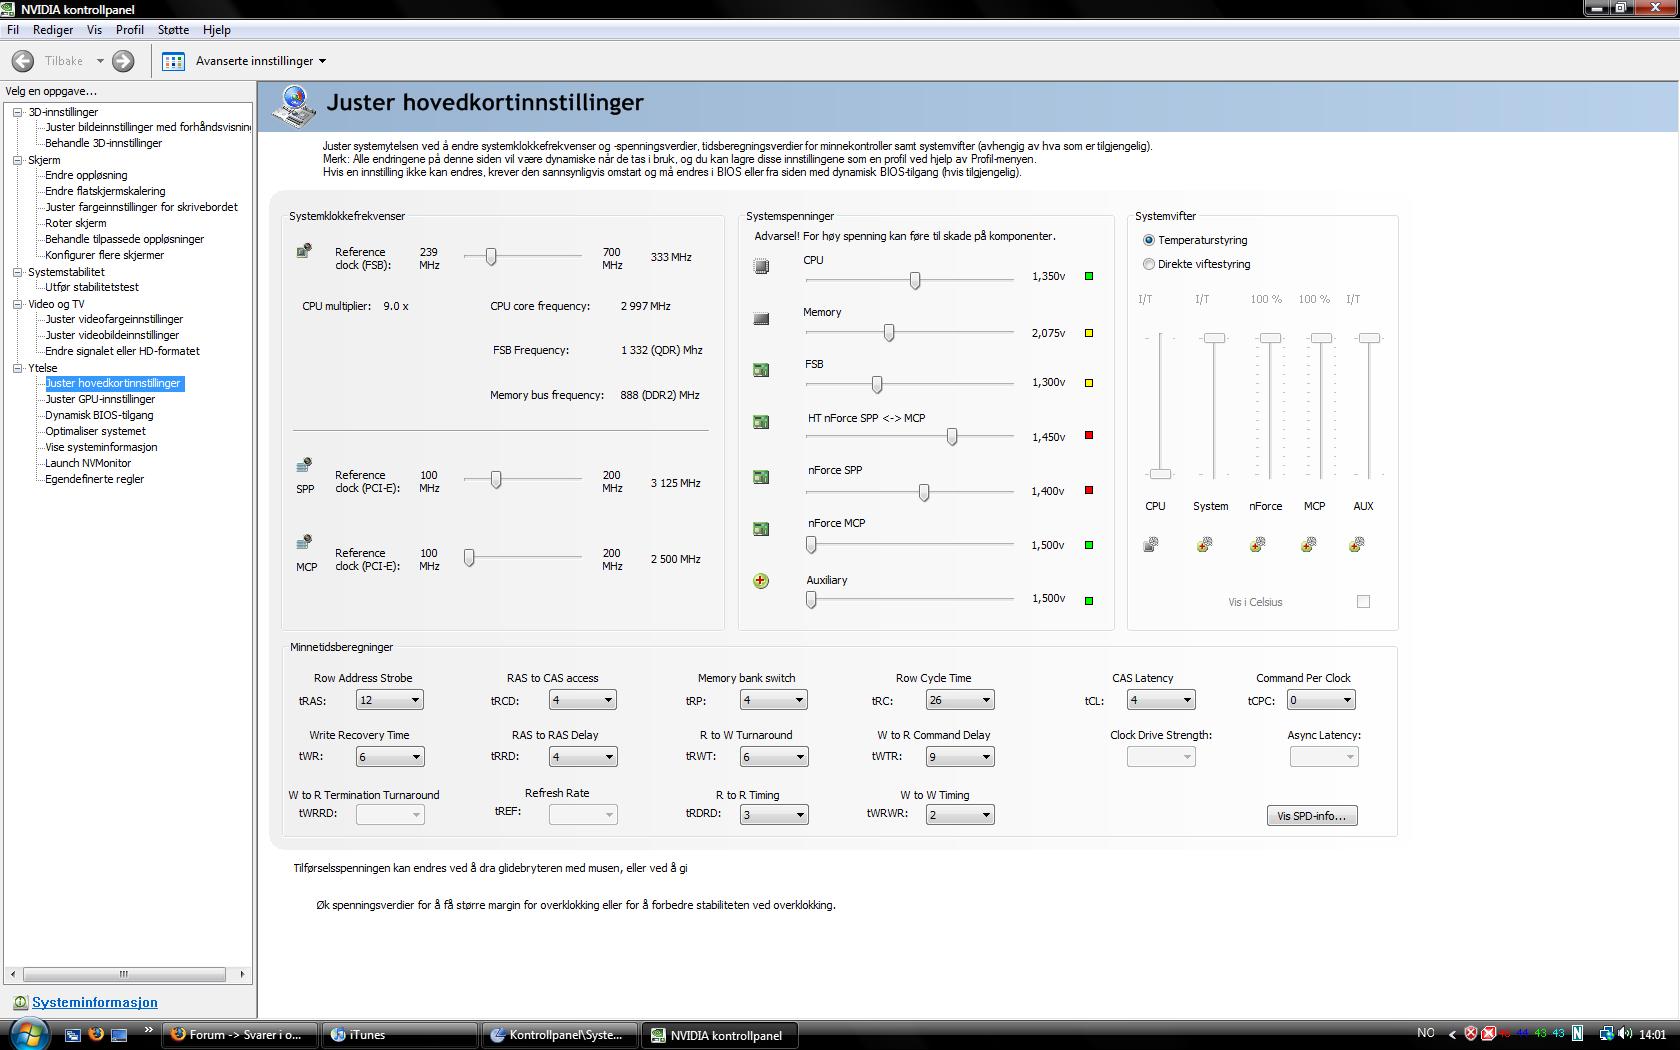Click the FSB voltage board icon
Screen dimensions: 1680x1050
click(761, 370)
